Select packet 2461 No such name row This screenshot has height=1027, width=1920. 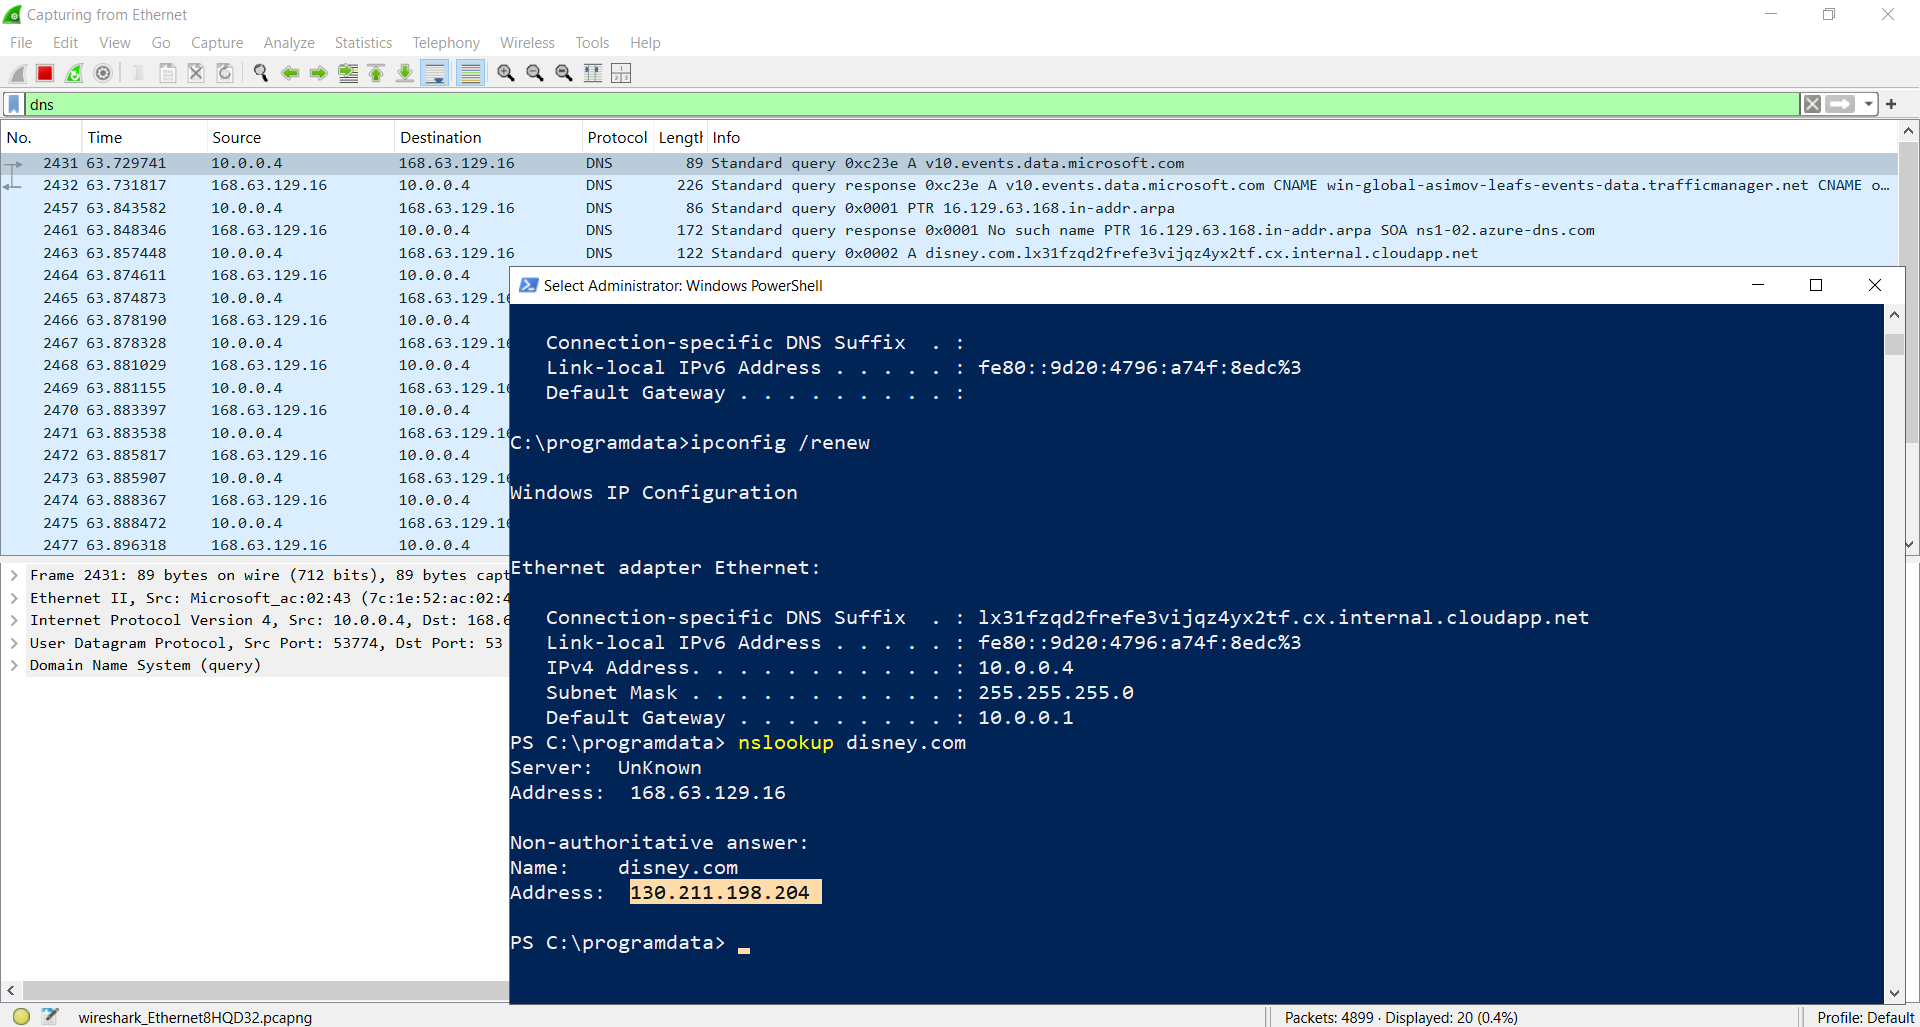[x=949, y=230]
